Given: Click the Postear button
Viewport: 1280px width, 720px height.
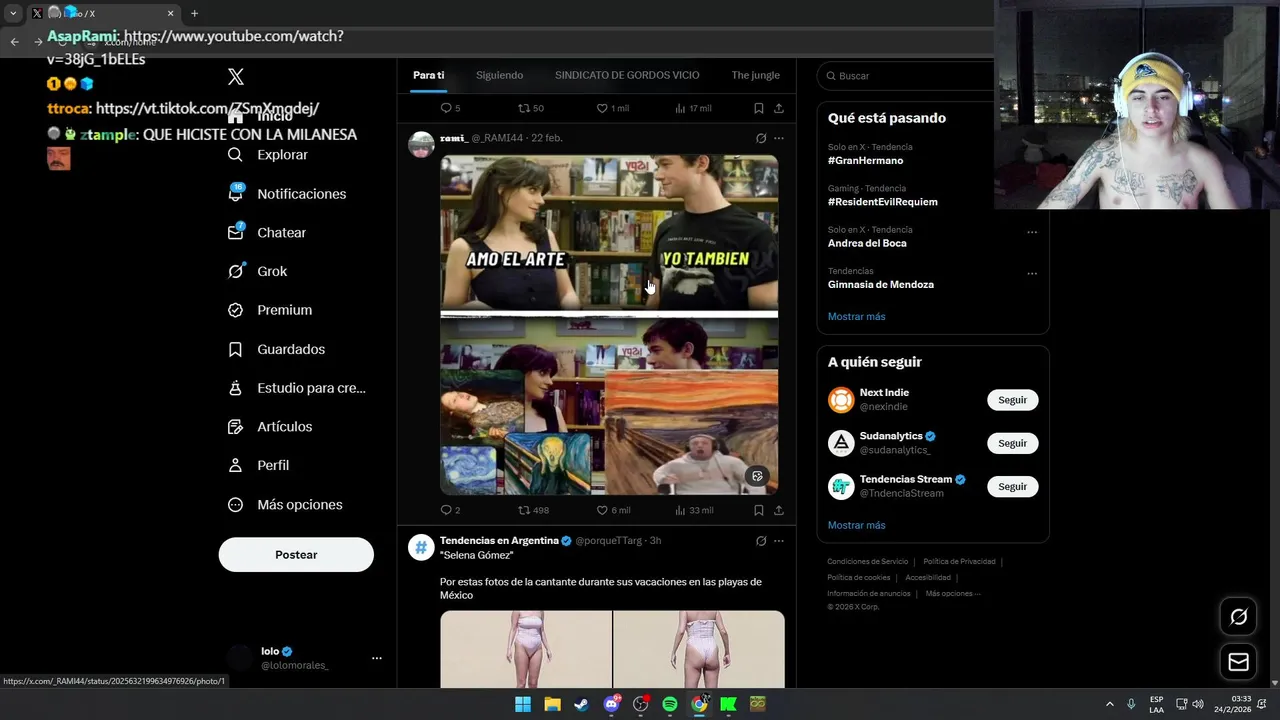Looking at the screenshot, I should (x=296, y=554).
